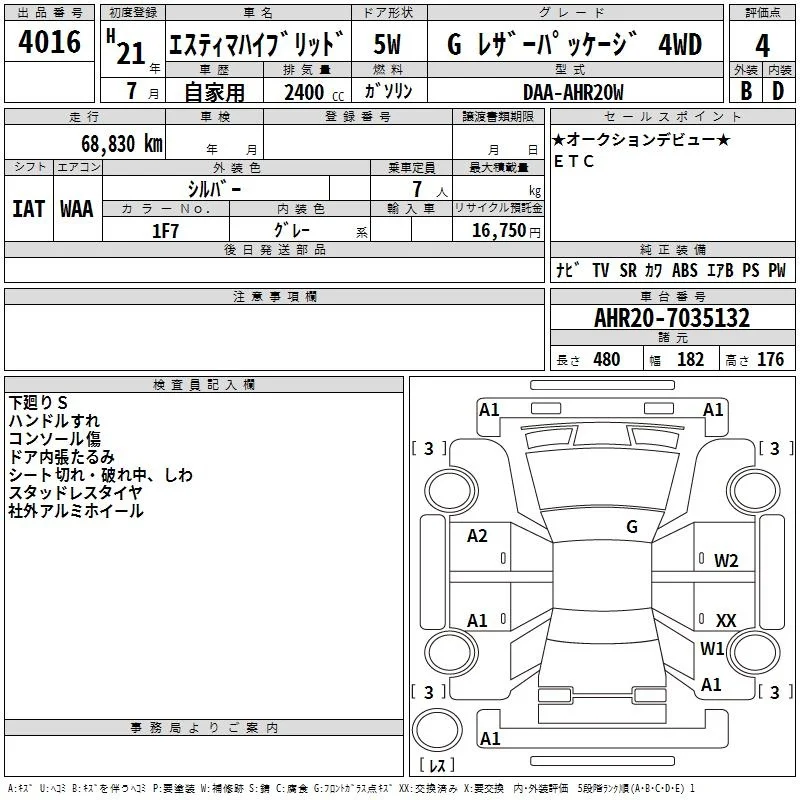800x800 pixels.
Task: Select the sales point オークションデビュー
Action: pos(641,139)
